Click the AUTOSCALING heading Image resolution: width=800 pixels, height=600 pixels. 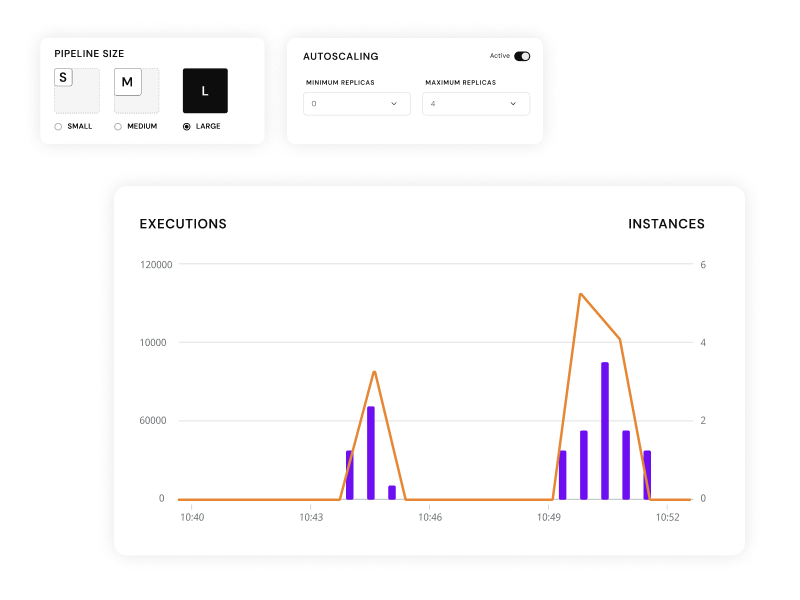point(341,57)
